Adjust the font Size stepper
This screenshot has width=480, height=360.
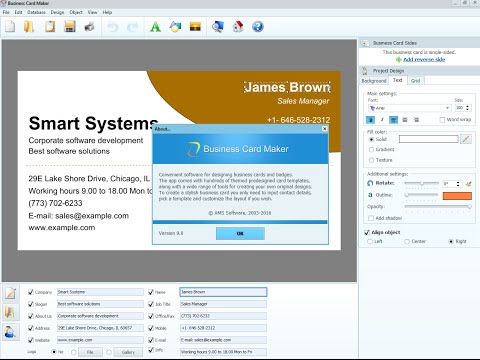467,108
